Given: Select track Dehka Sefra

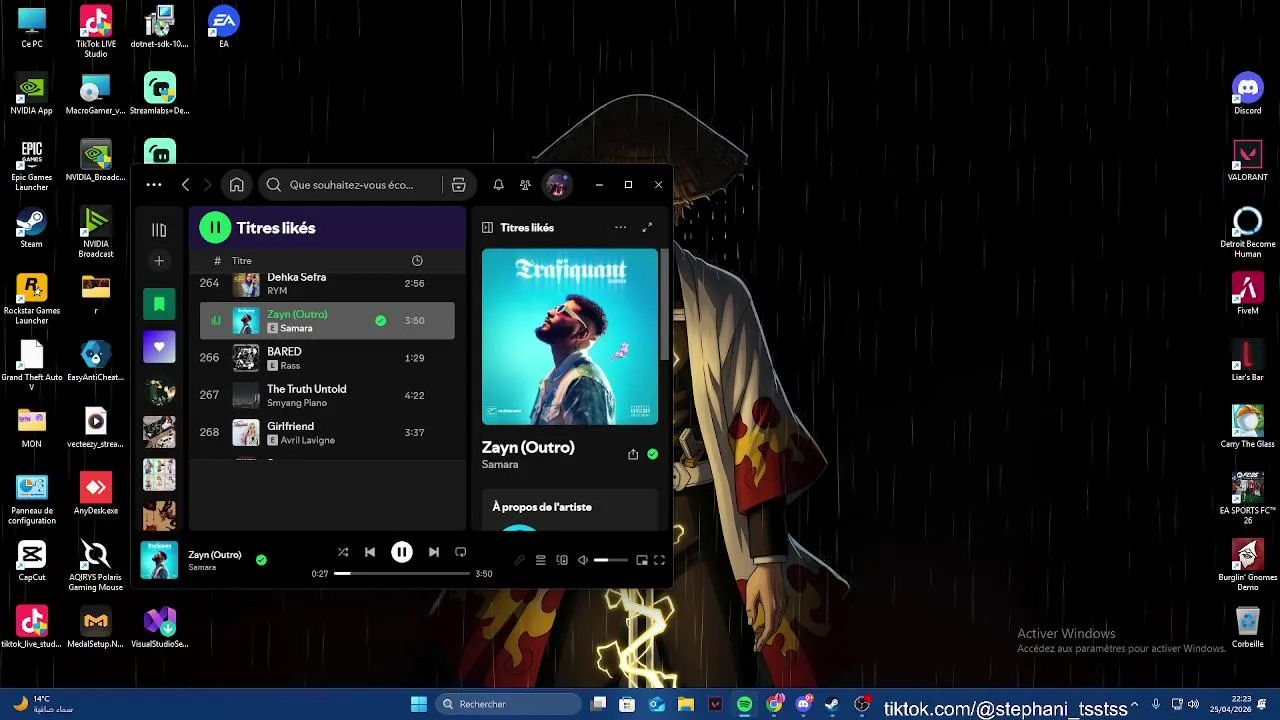Looking at the screenshot, I should pos(327,284).
